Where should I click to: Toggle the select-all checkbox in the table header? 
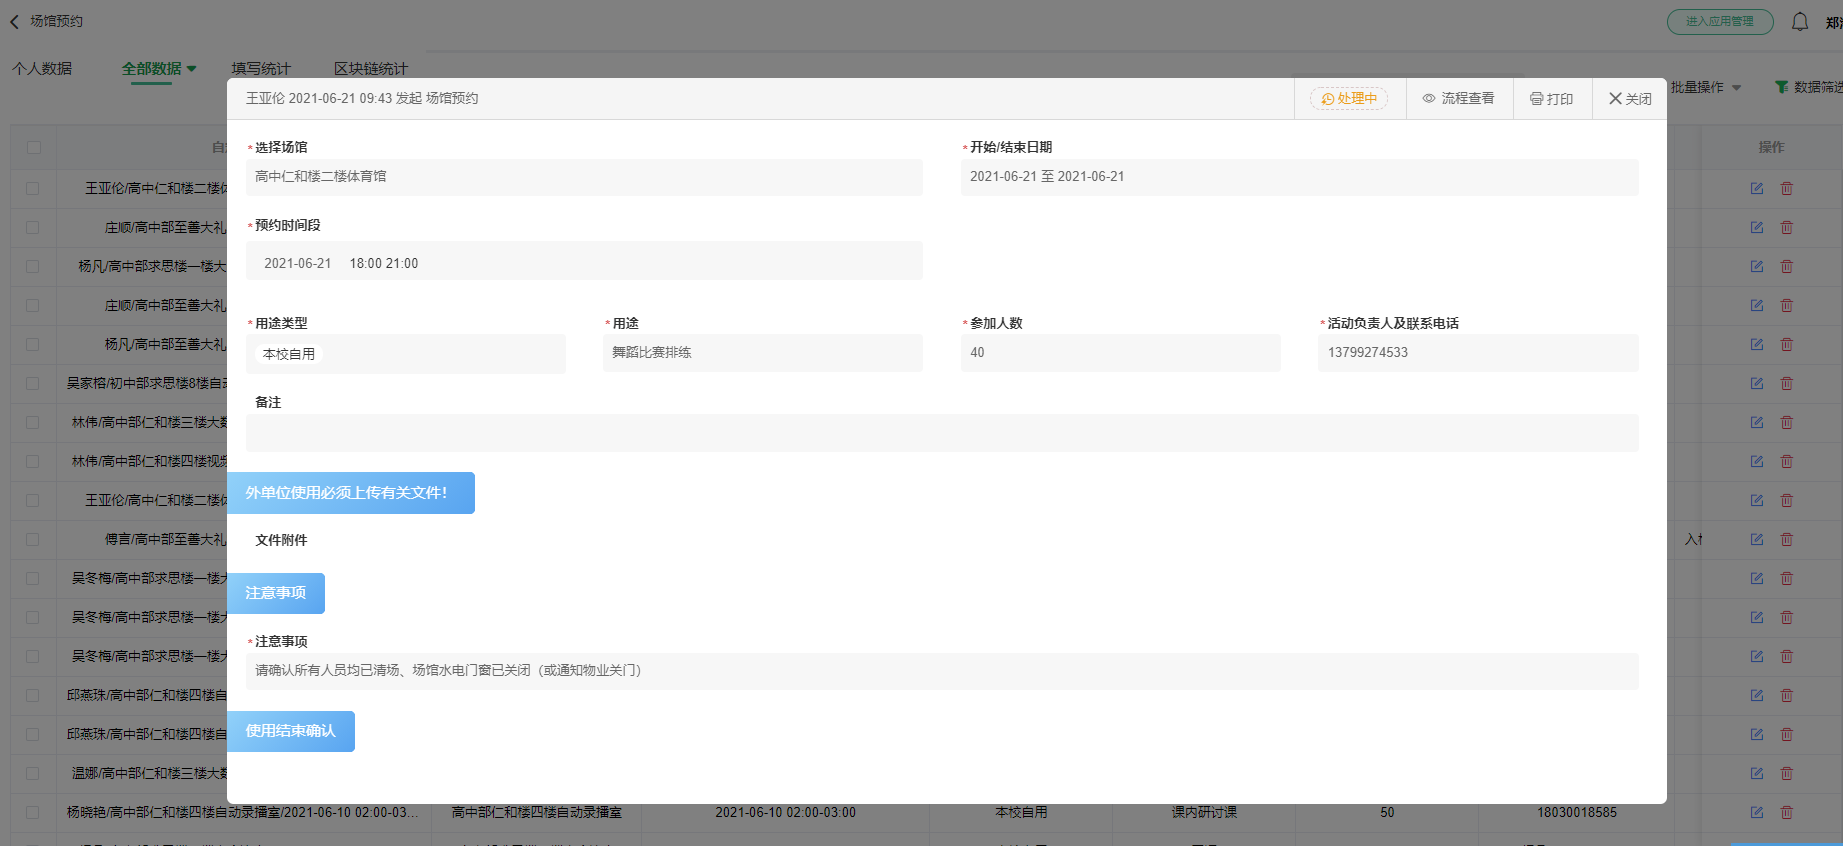(34, 147)
